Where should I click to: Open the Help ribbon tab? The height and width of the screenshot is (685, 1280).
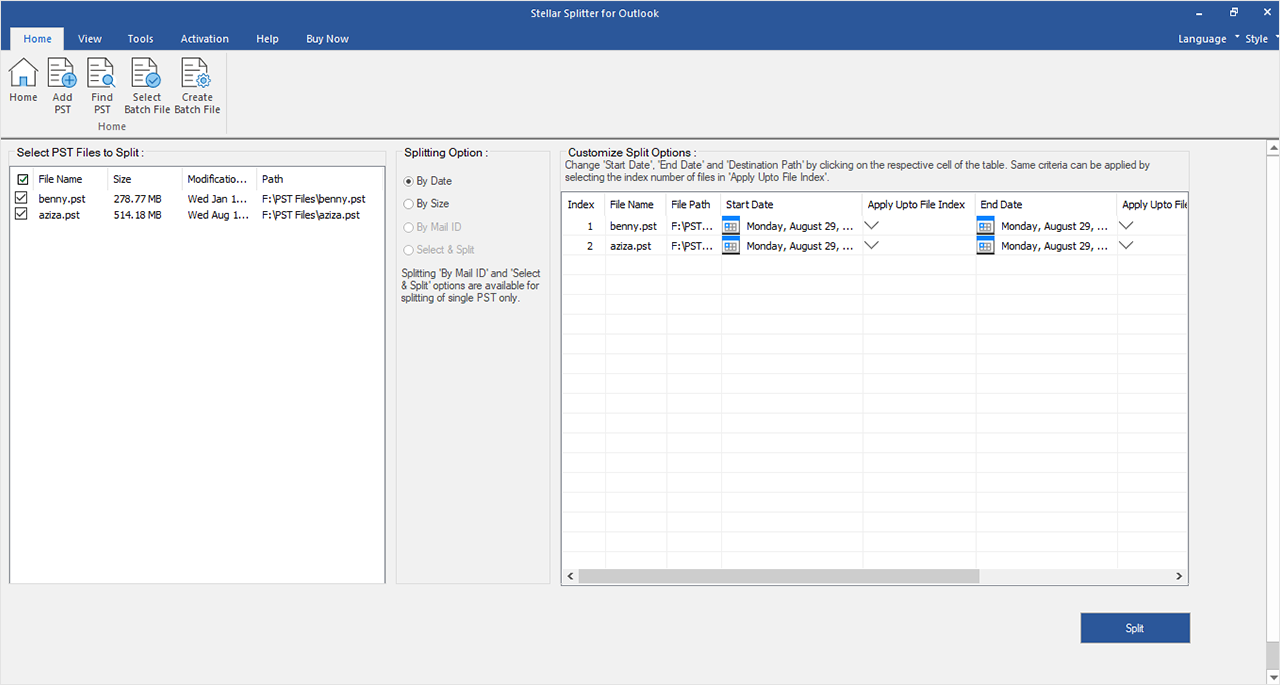tap(267, 39)
